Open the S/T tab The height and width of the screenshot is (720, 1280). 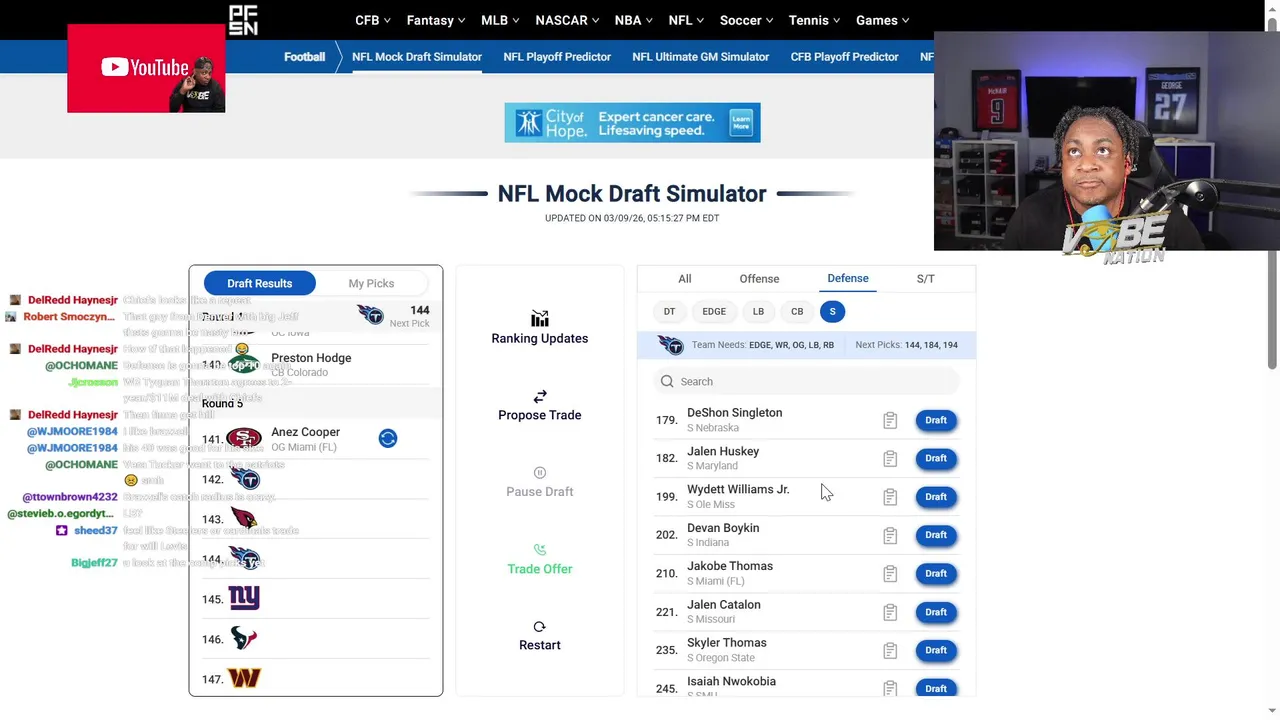(x=926, y=279)
